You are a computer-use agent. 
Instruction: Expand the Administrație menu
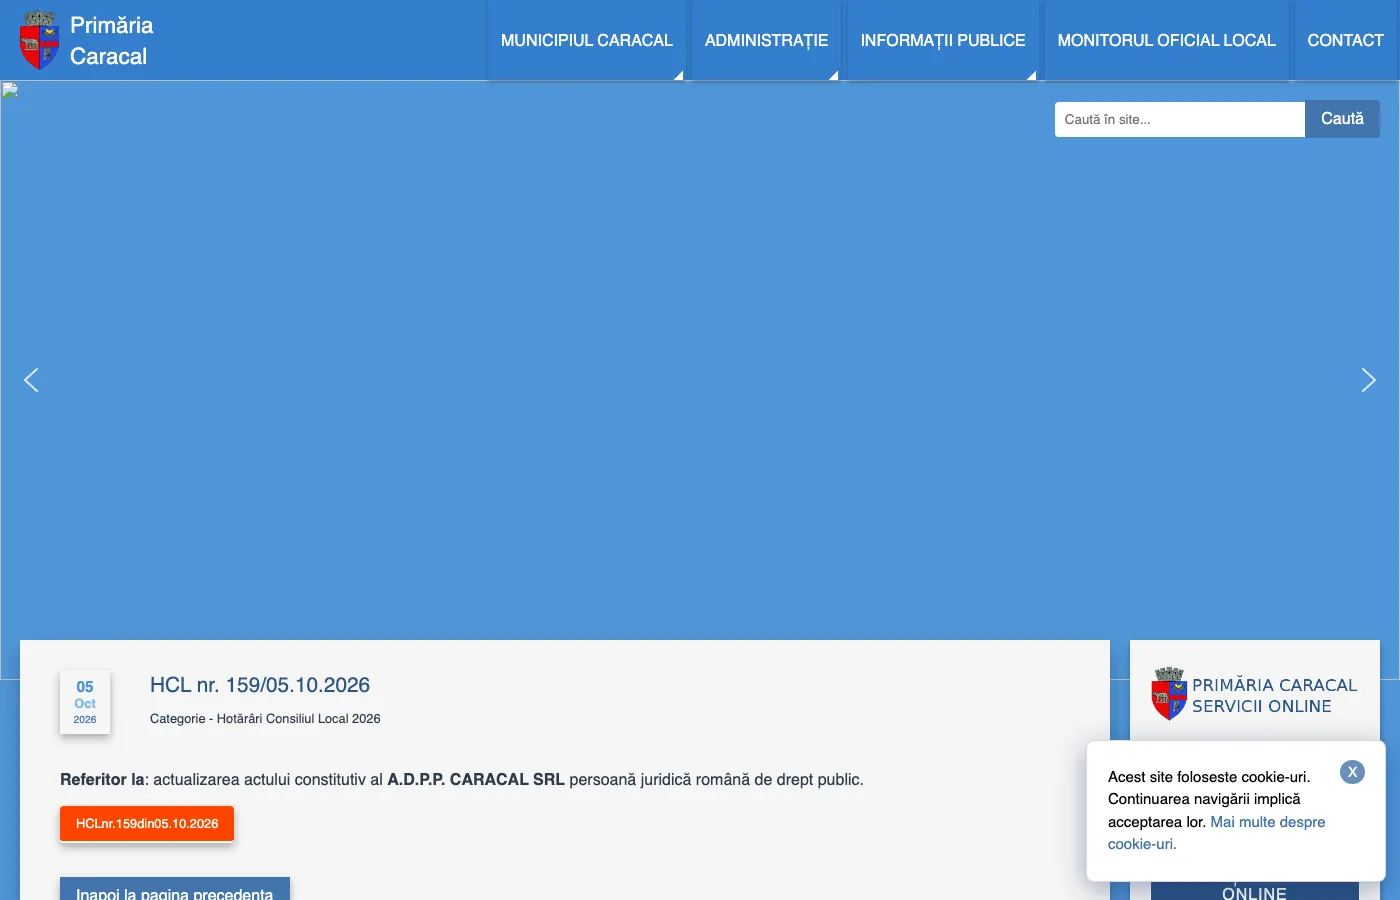pos(766,40)
